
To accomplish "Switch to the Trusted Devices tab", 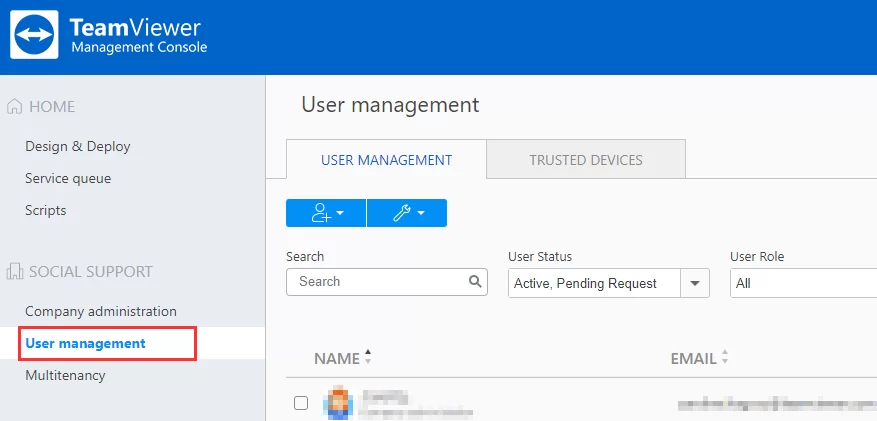I will click(x=586, y=160).
